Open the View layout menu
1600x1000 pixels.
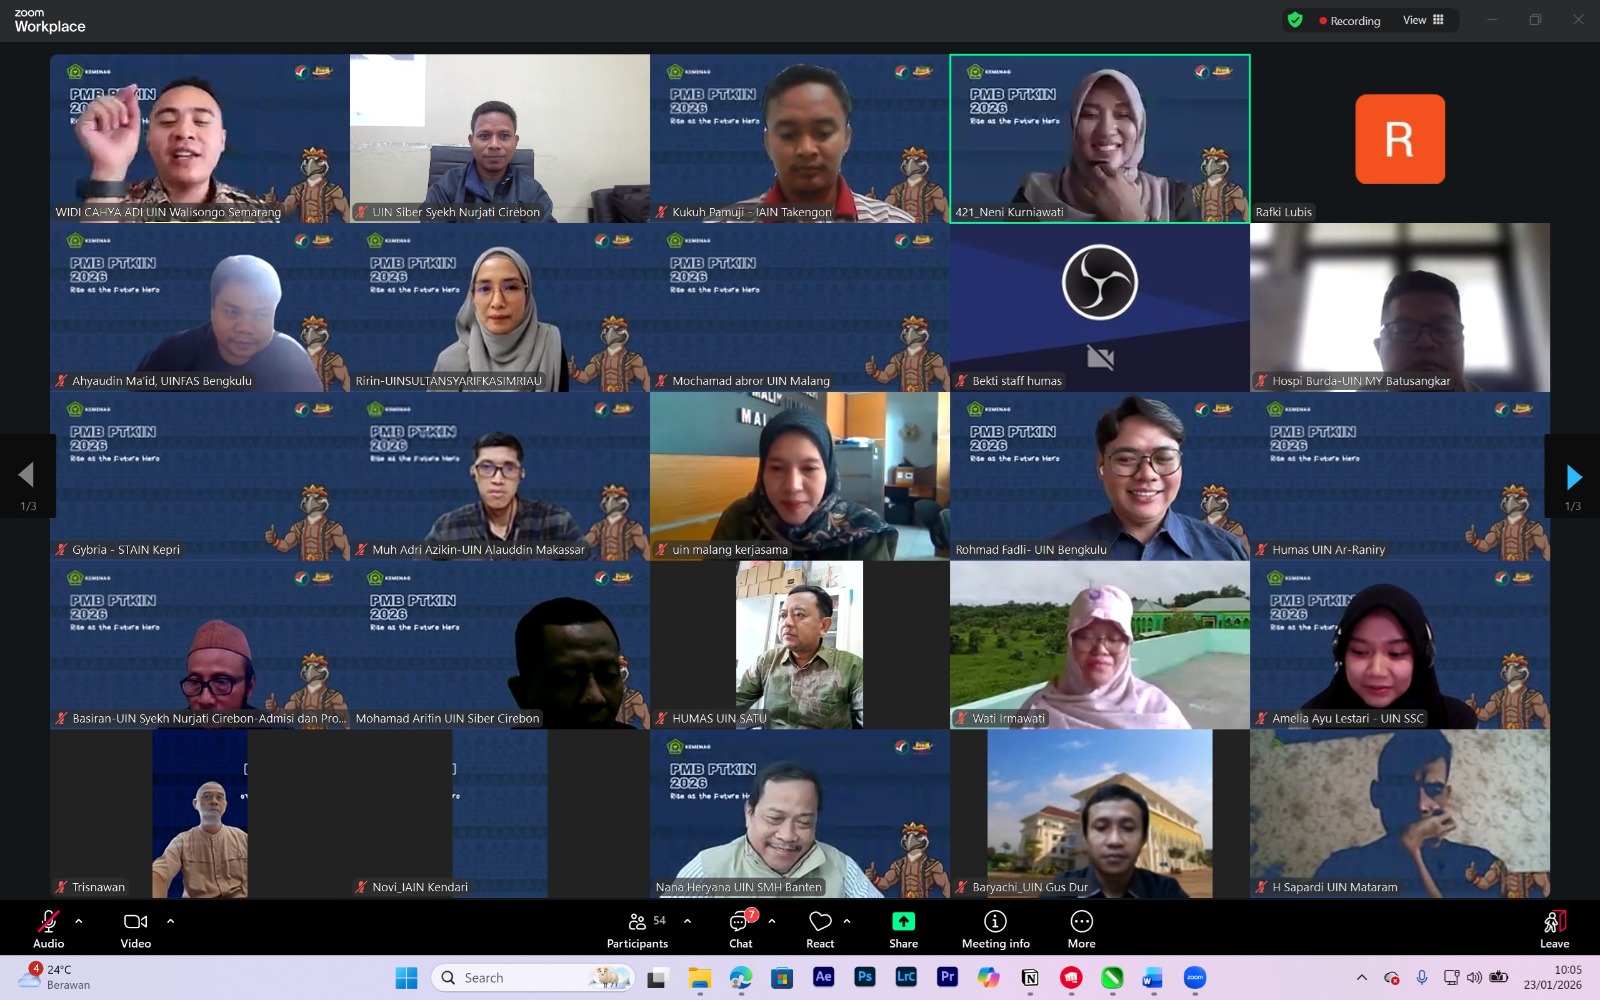[1423, 20]
